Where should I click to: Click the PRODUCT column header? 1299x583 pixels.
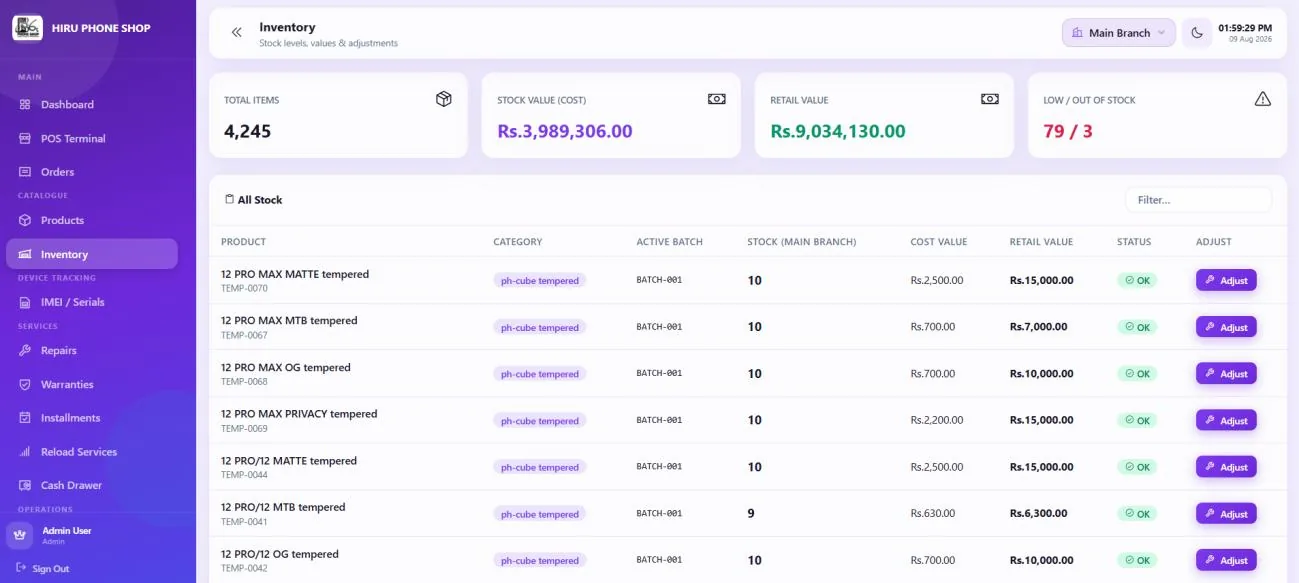click(x=243, y=242)
